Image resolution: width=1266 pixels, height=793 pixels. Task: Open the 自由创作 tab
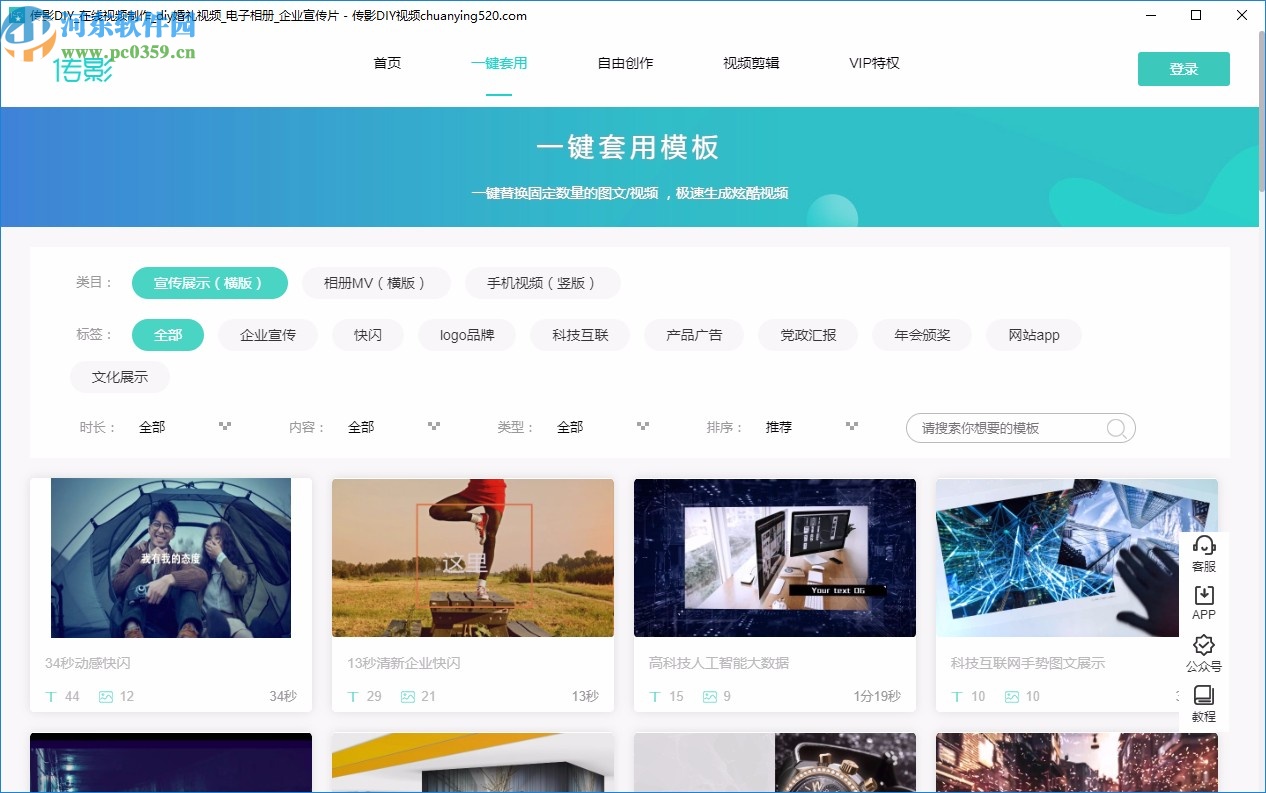(x=625, y=63)
